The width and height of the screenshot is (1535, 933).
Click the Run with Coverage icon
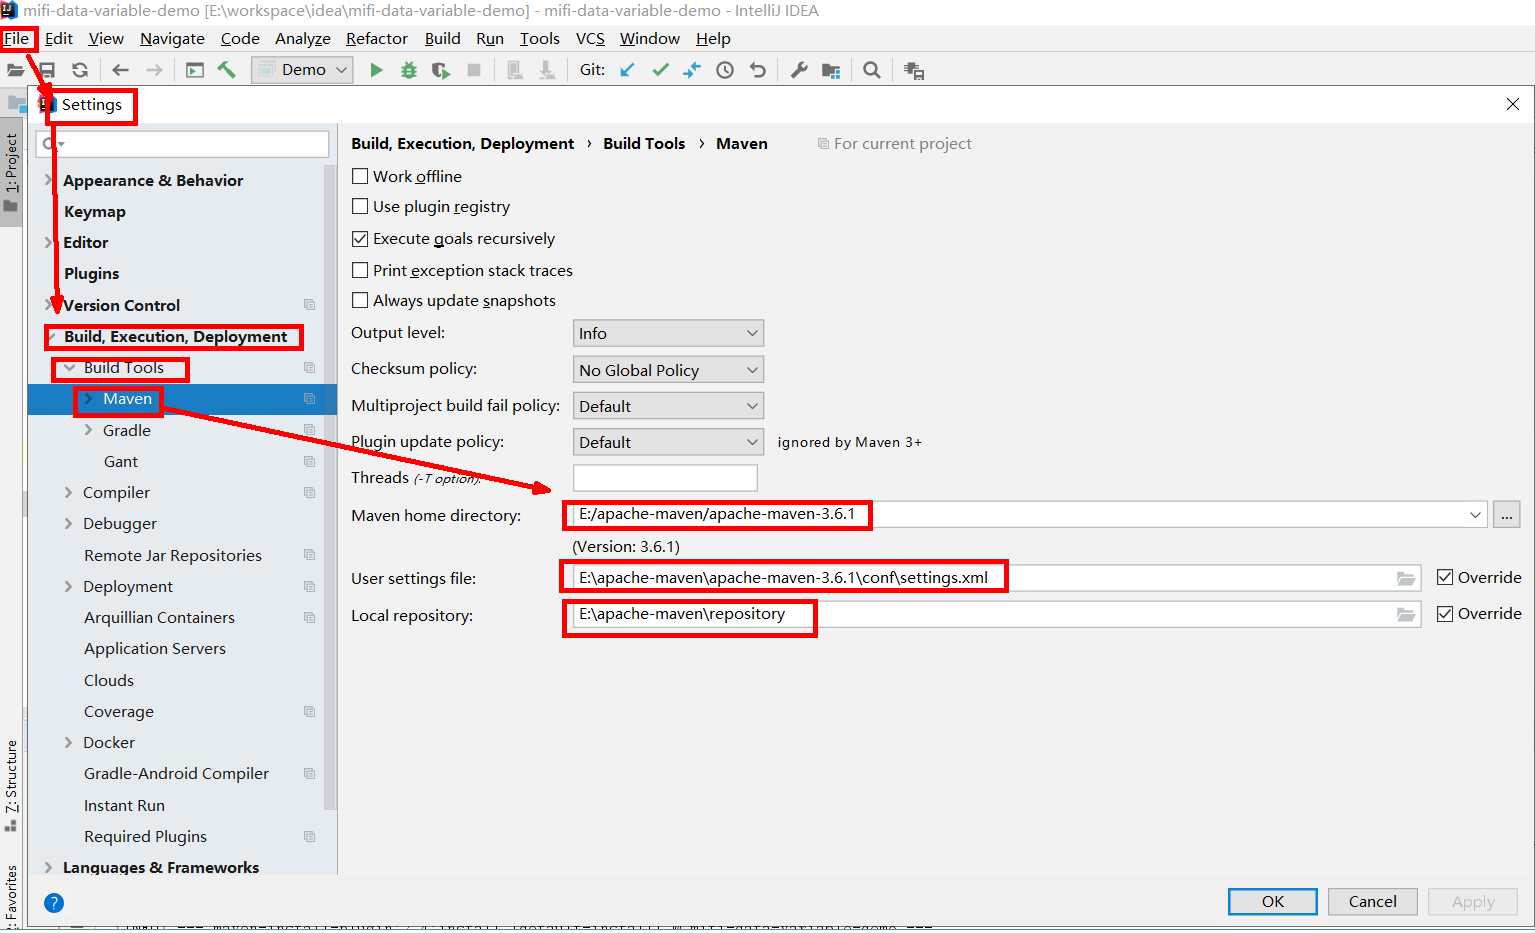point(441,70)
